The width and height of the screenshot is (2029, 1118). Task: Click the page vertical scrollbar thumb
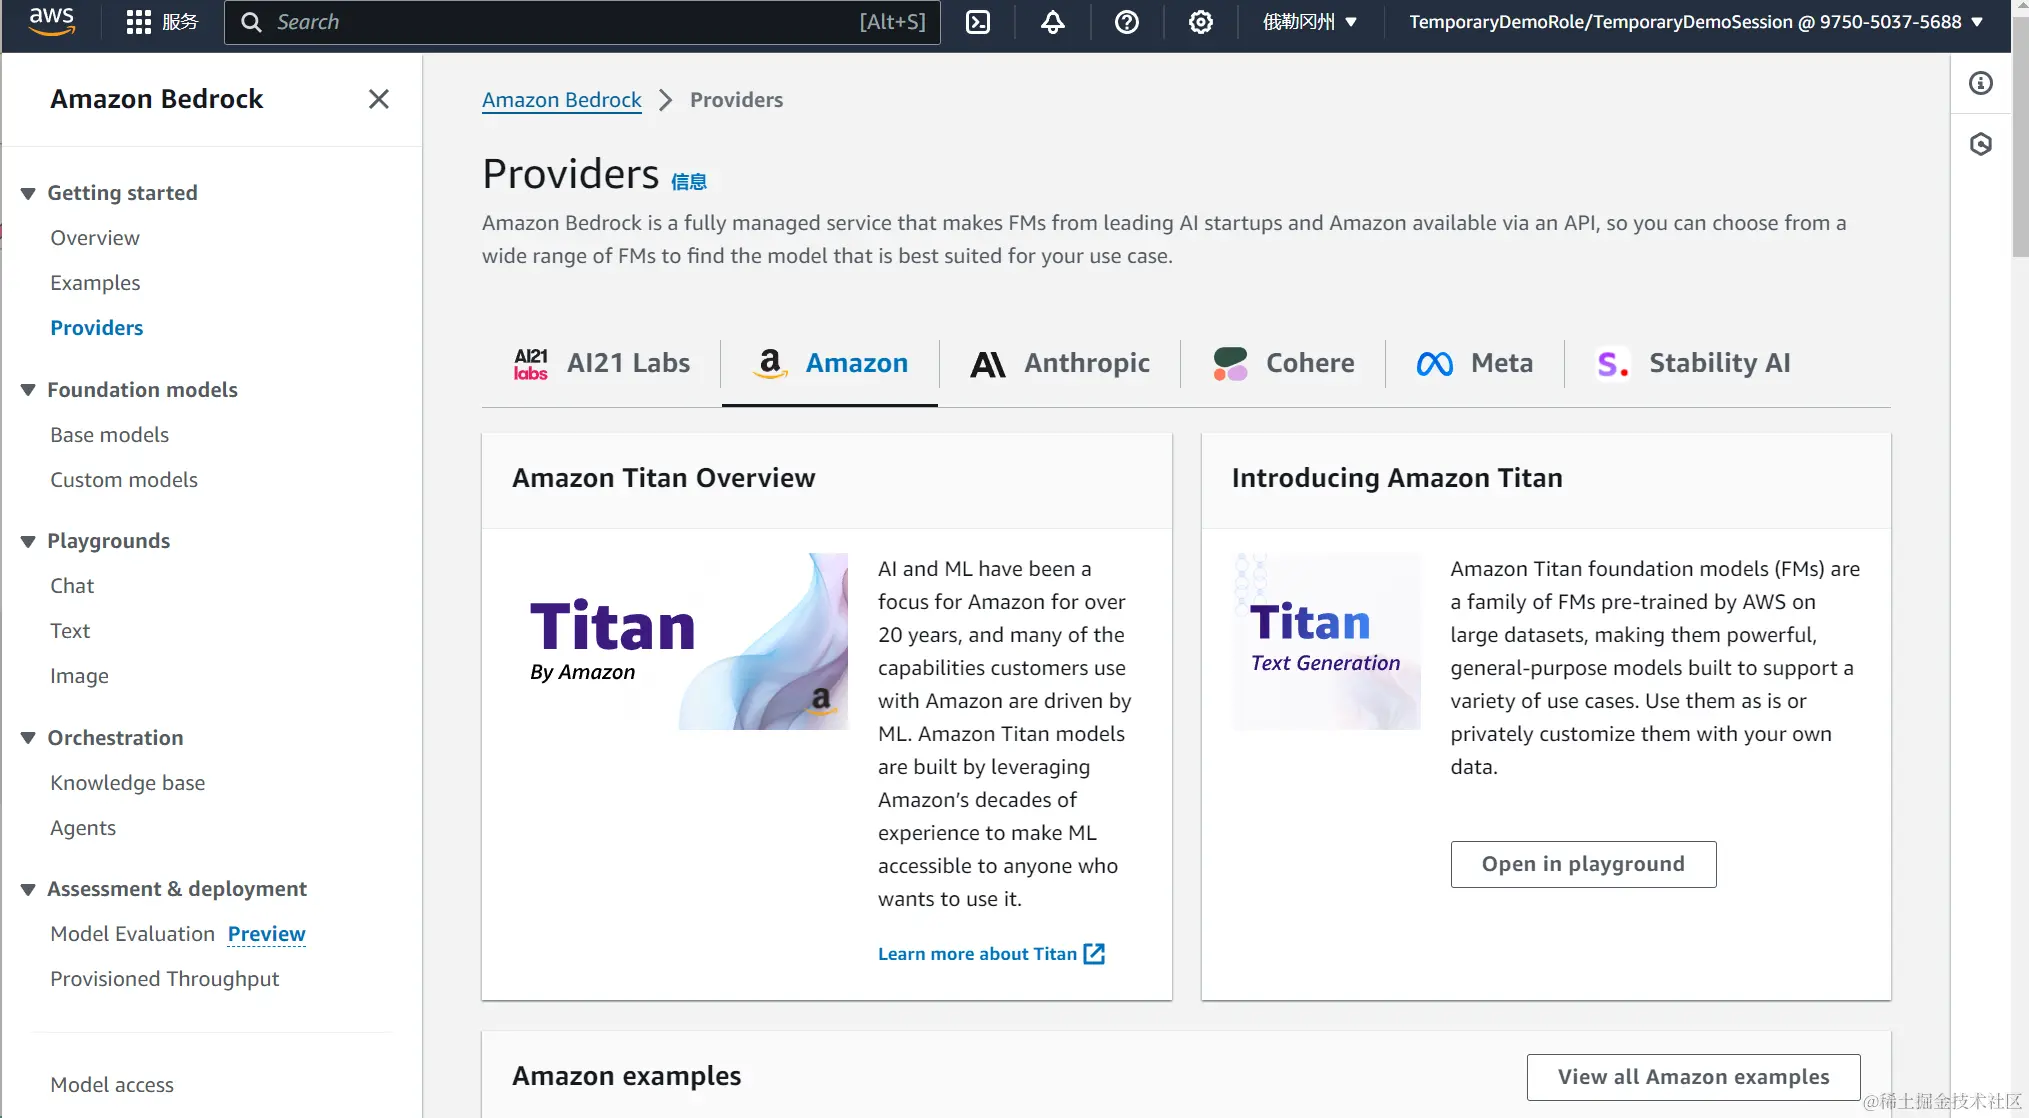[2020, 135]
